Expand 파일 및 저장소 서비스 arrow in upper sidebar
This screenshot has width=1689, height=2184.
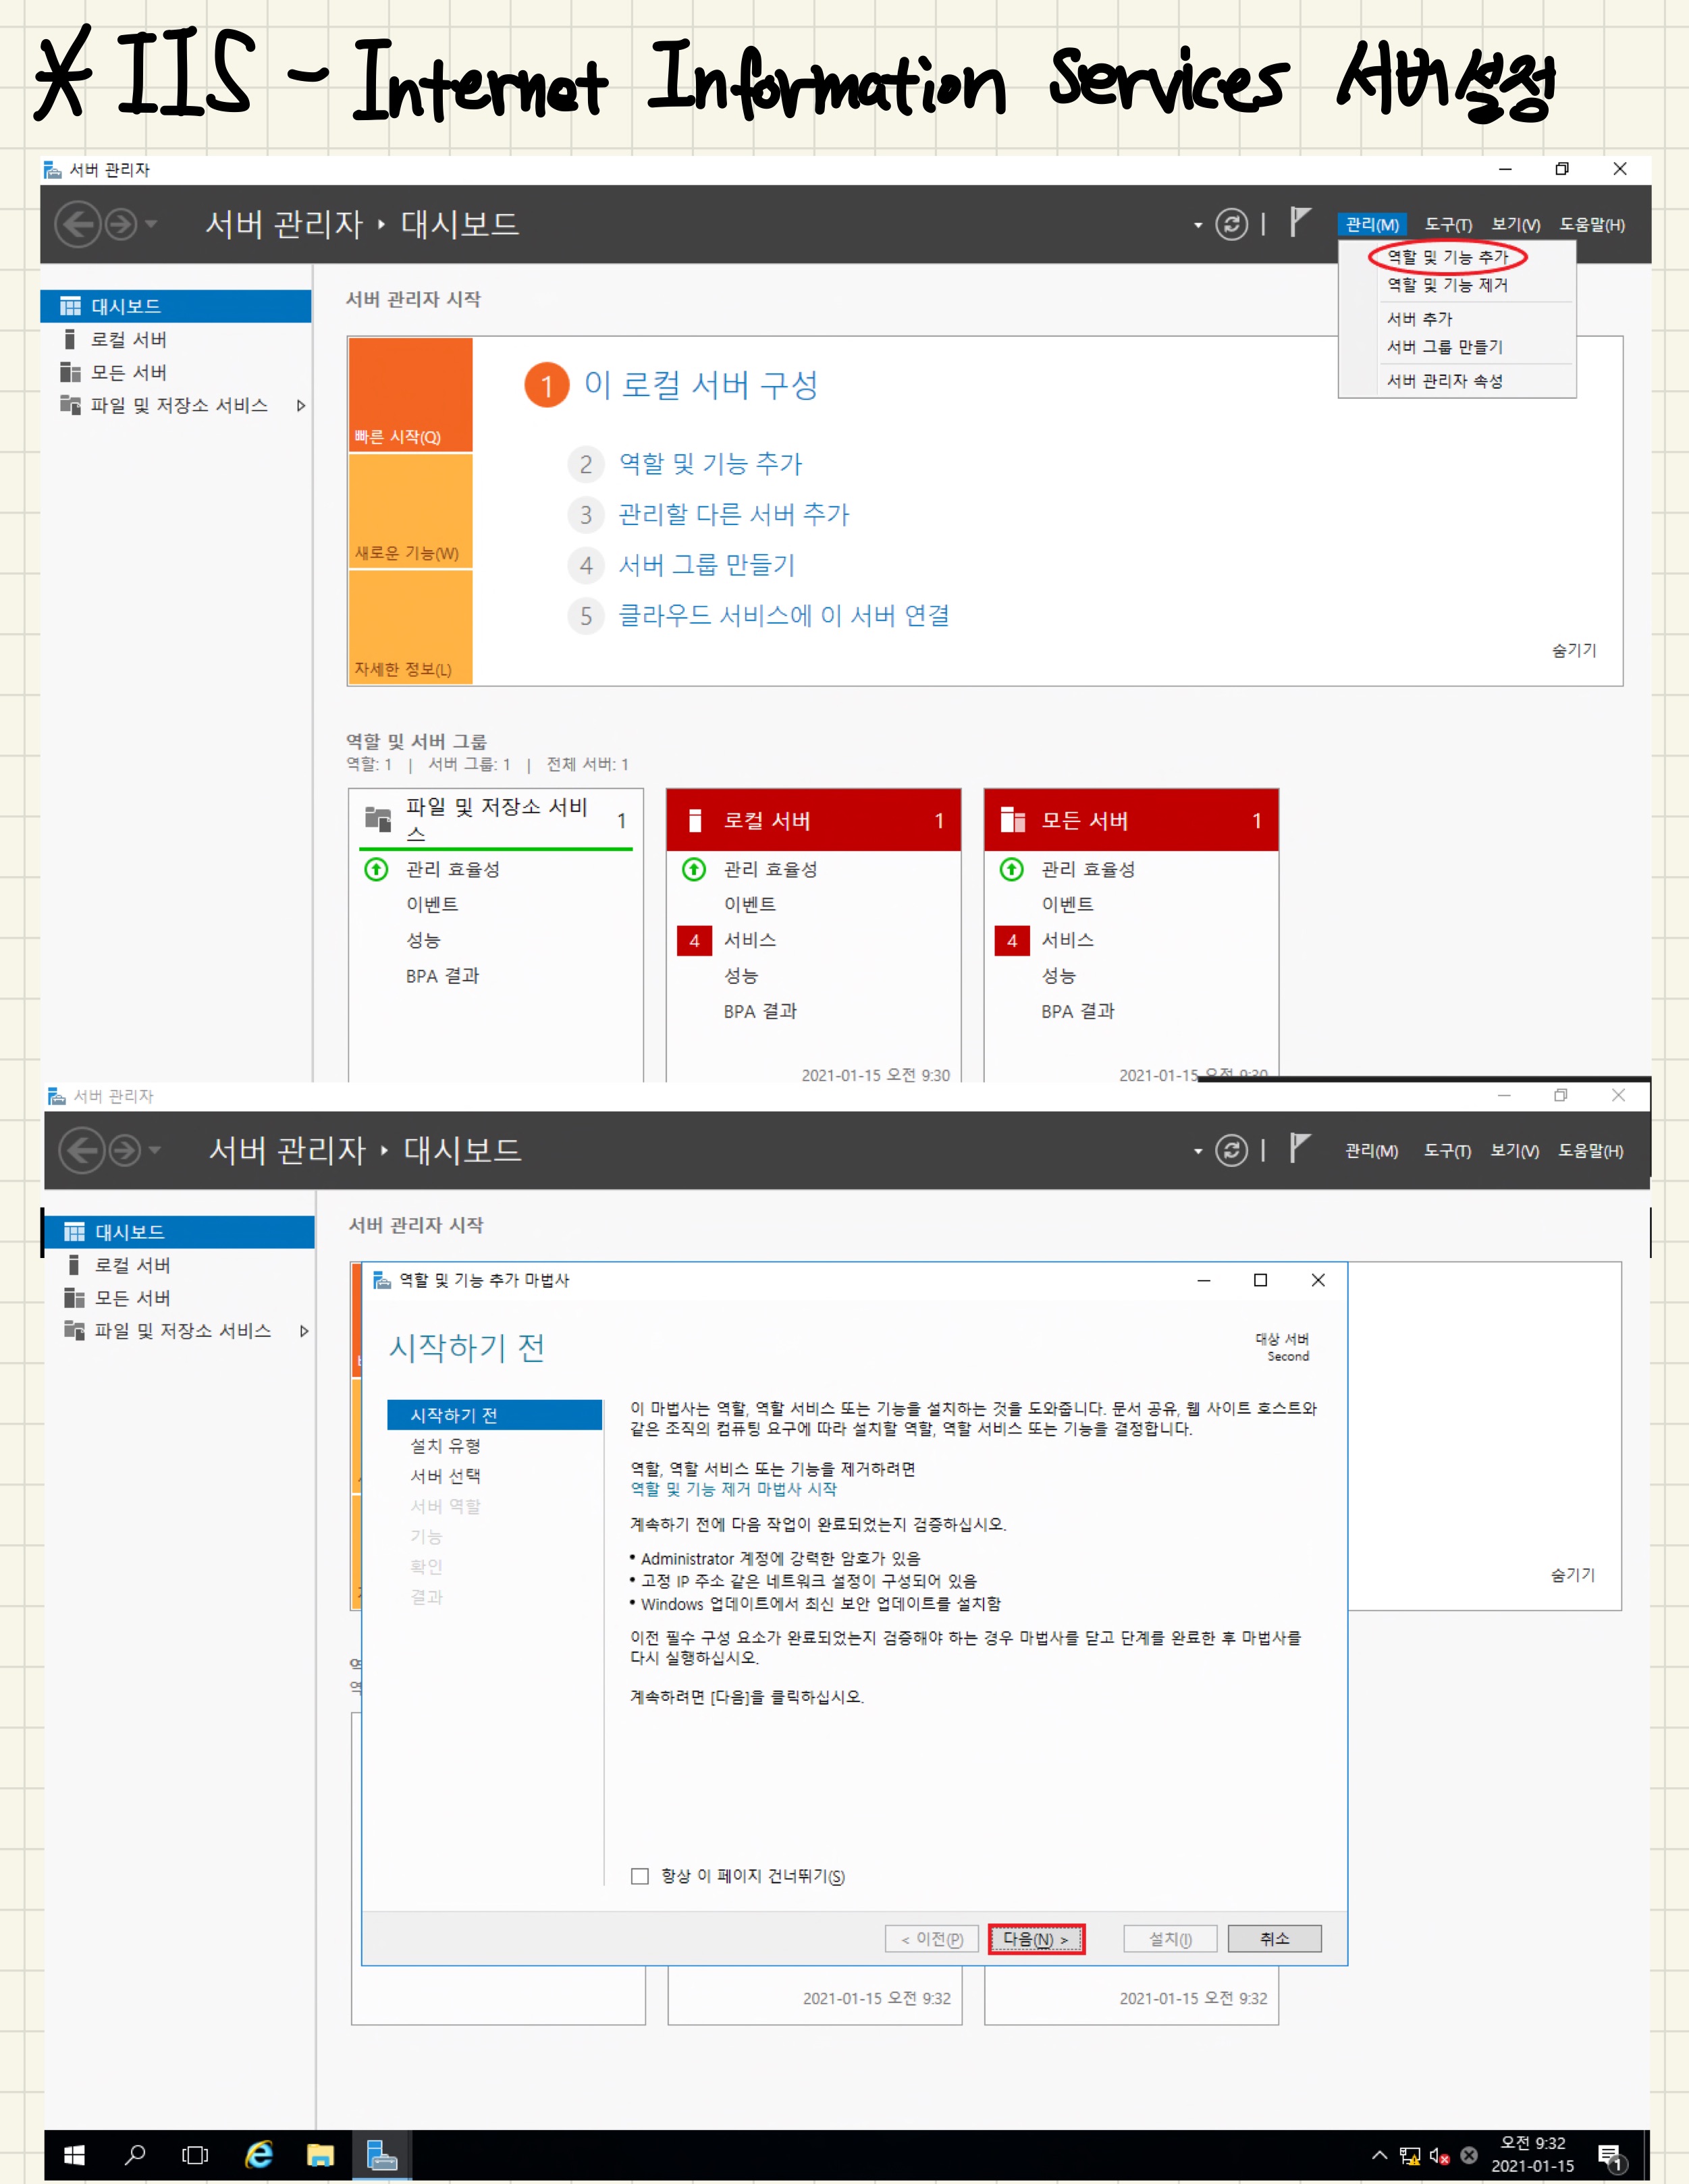[x=300, y=406]
